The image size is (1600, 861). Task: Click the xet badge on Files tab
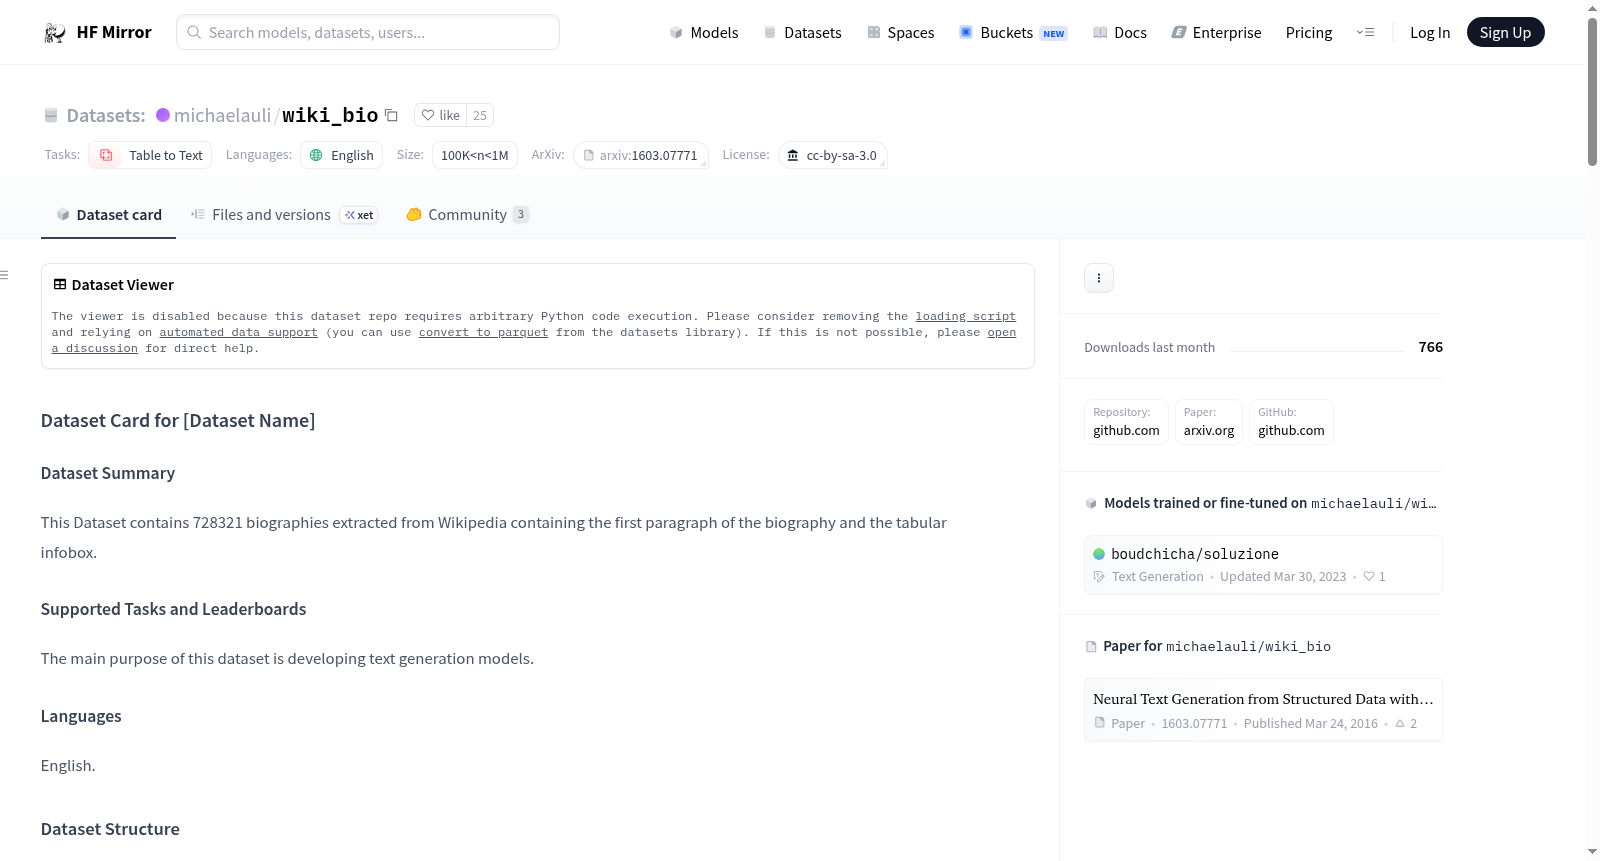359,215
